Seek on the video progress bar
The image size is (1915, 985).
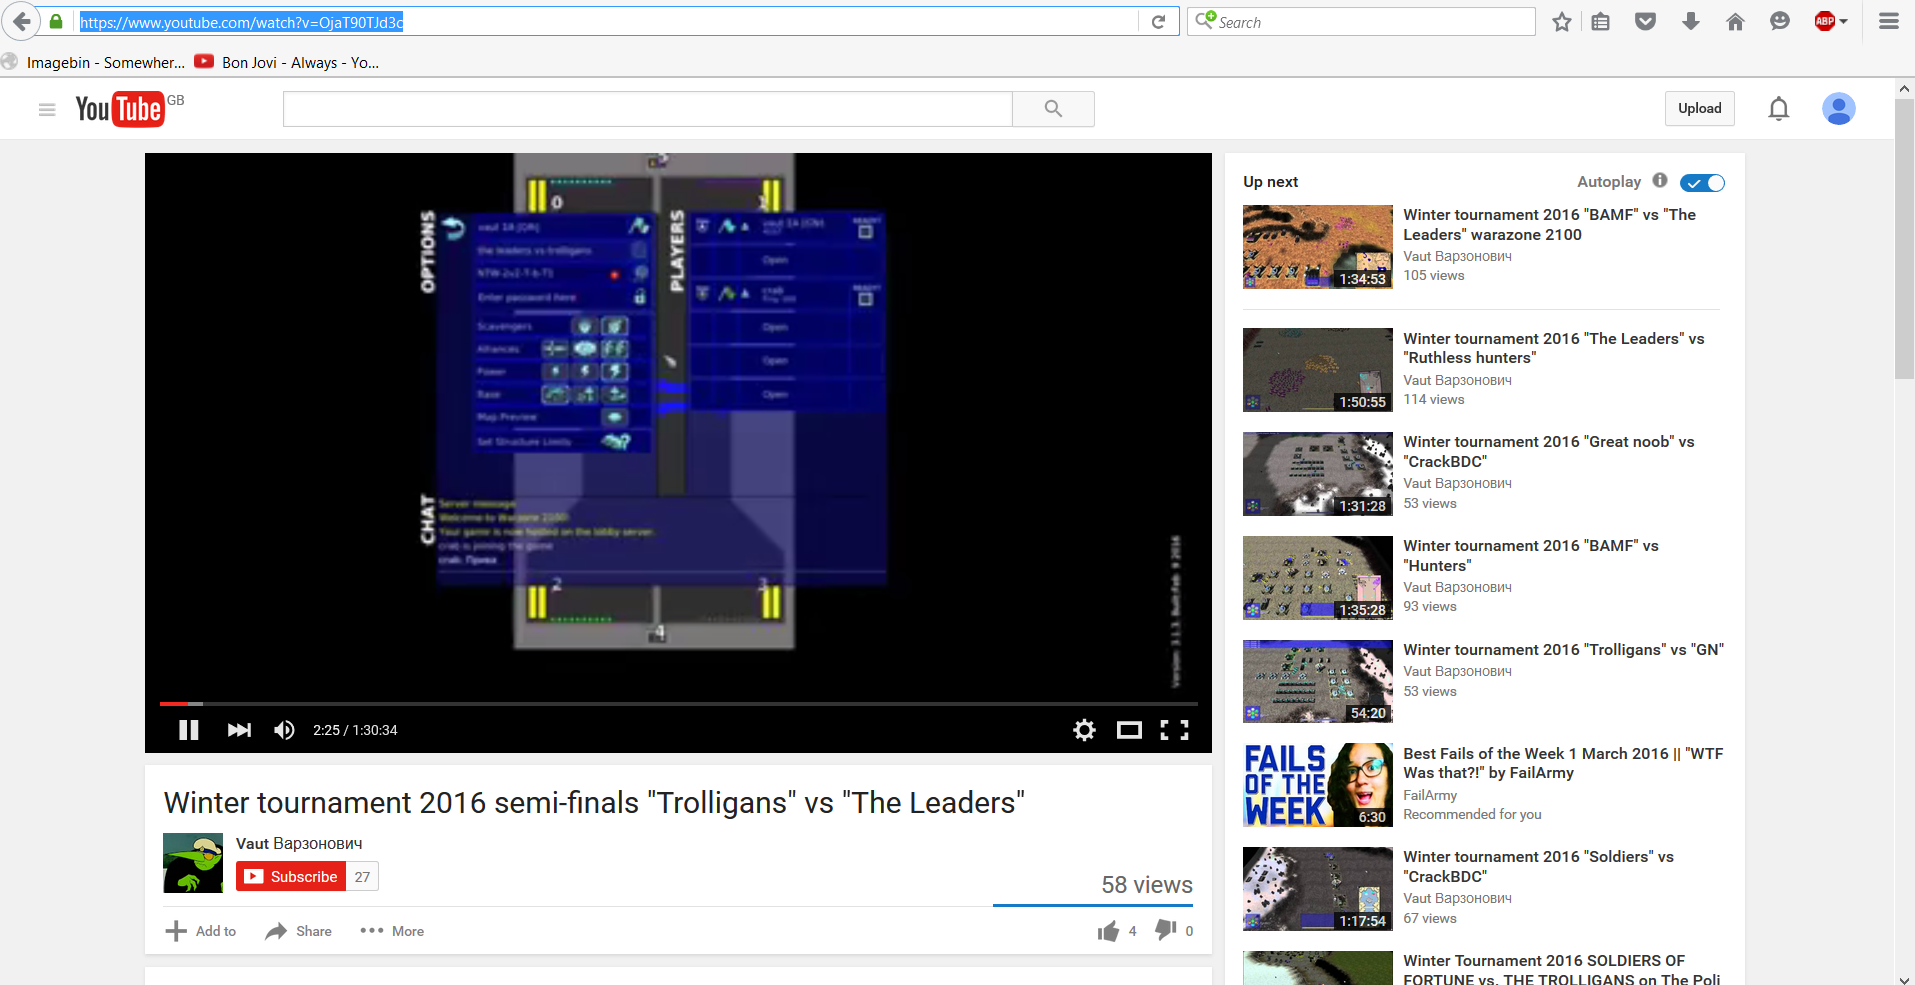tap(678, 704)
